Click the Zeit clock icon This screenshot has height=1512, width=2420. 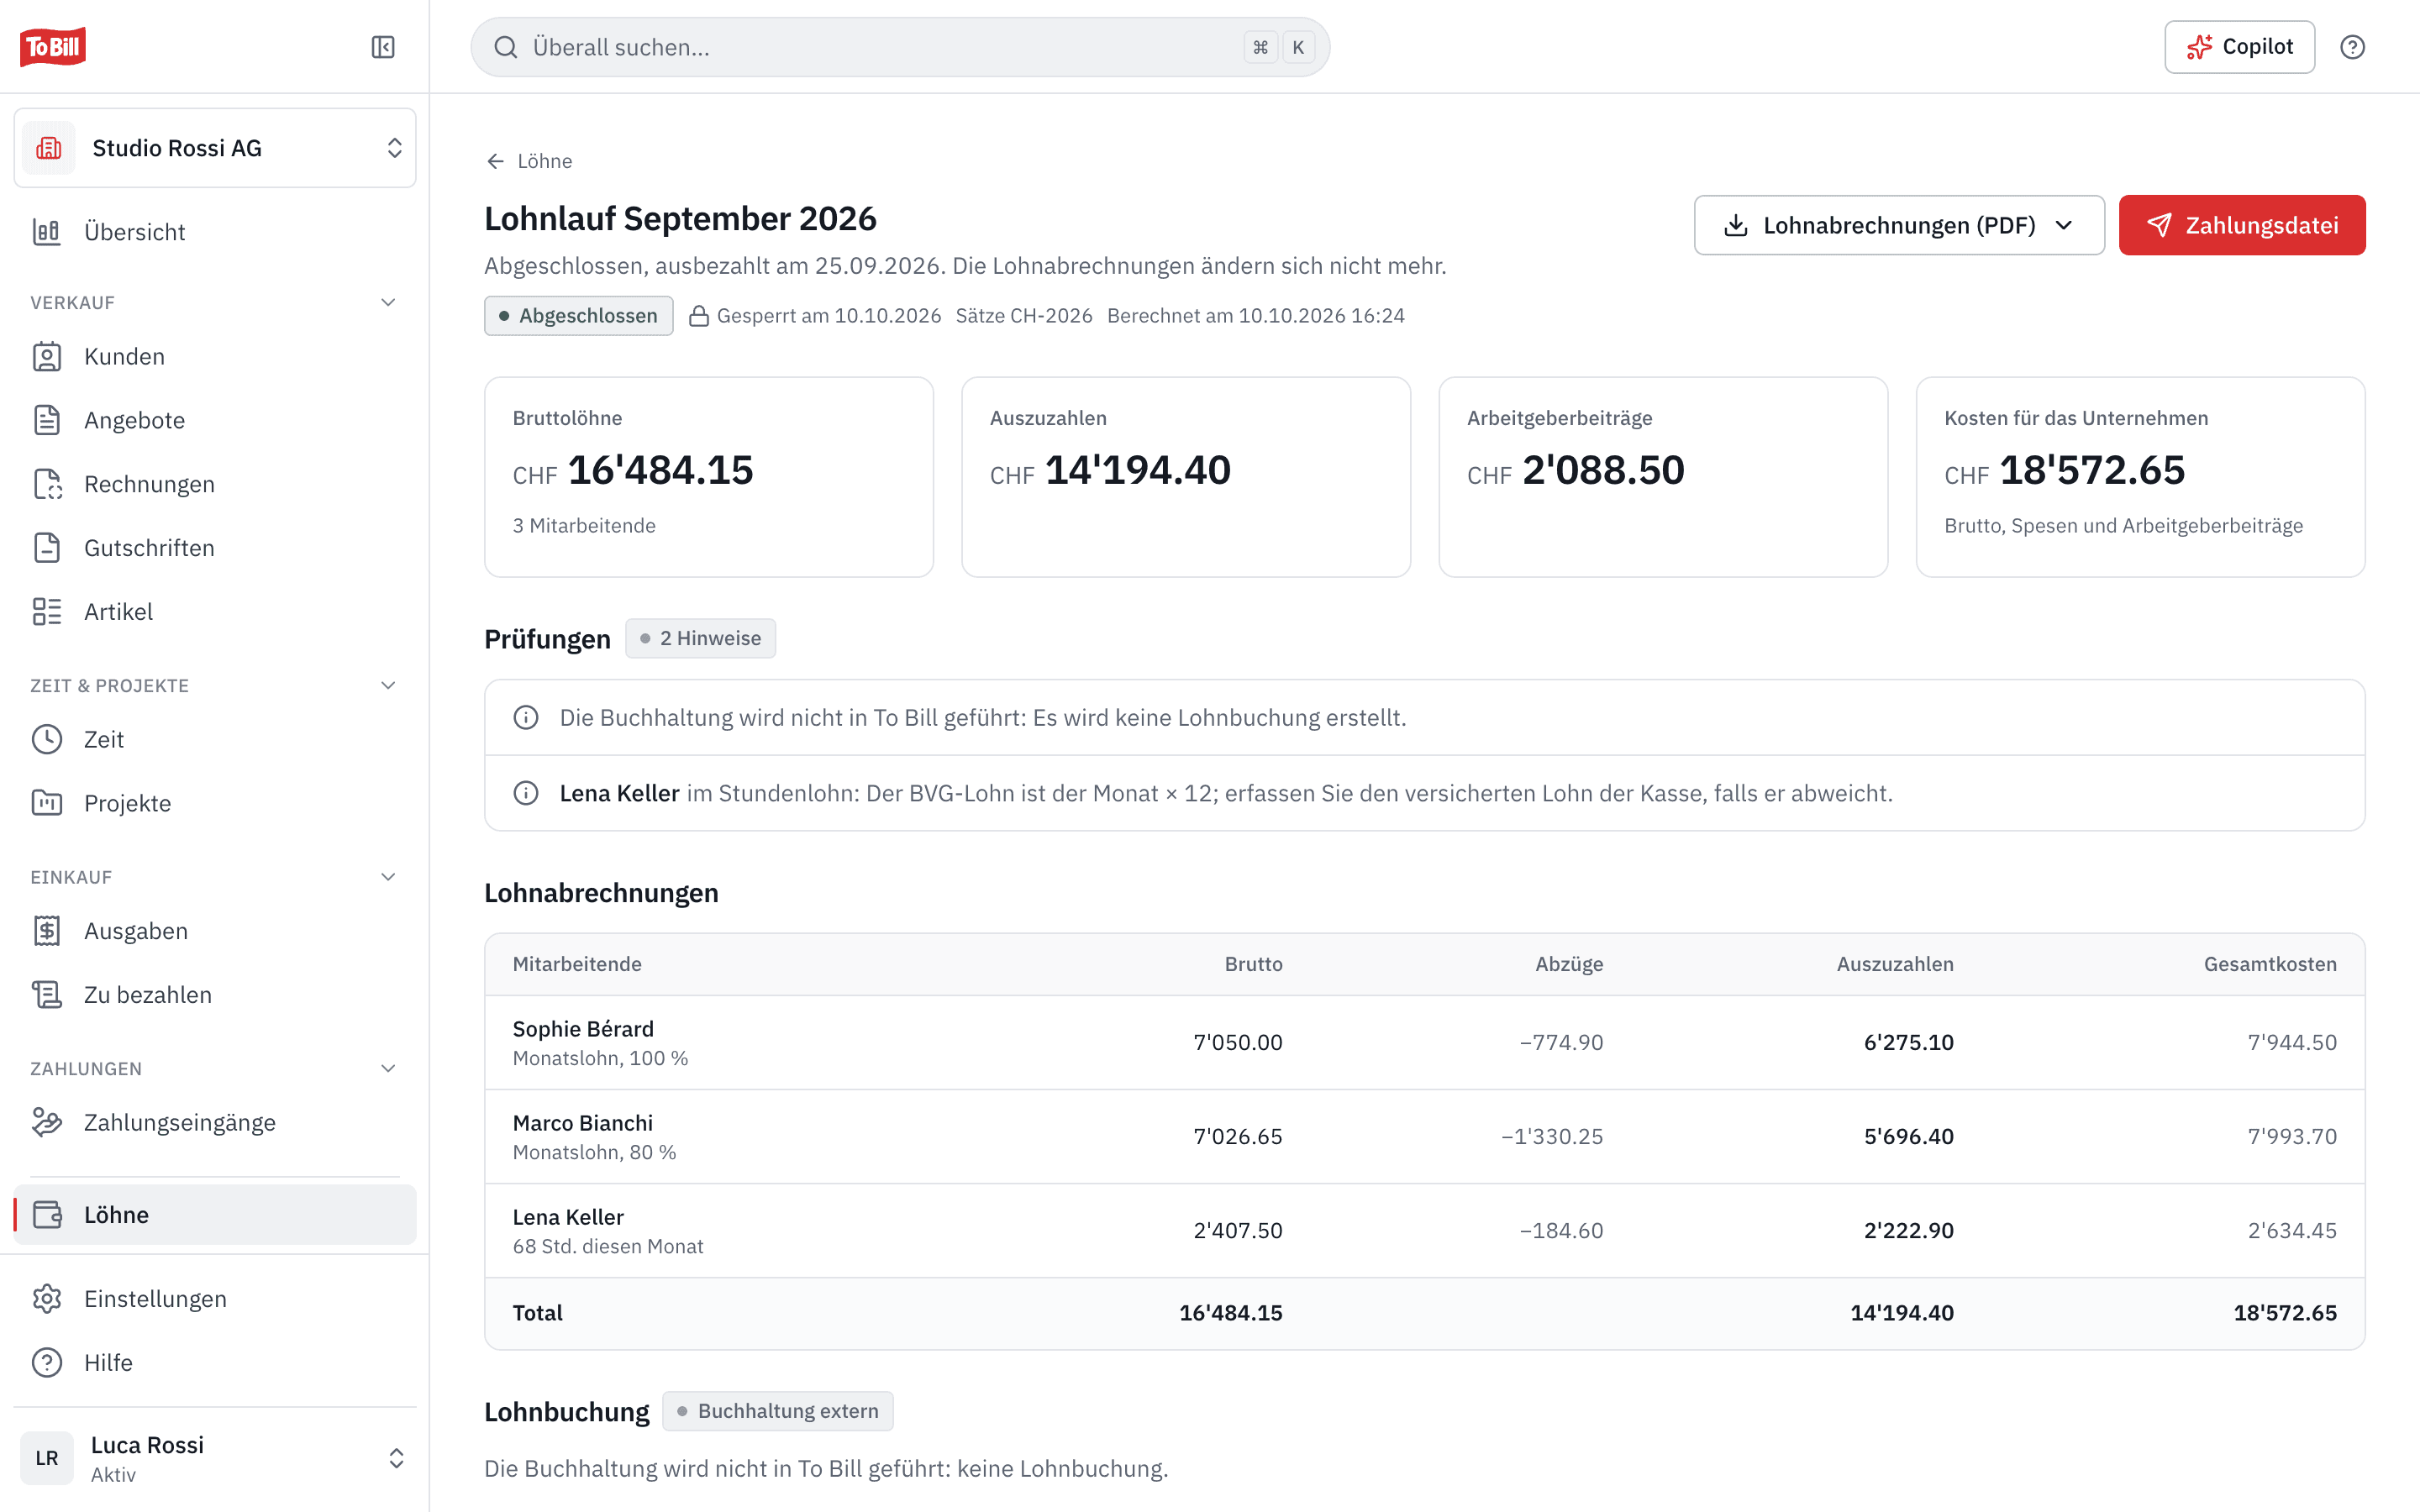click(47, 739)
